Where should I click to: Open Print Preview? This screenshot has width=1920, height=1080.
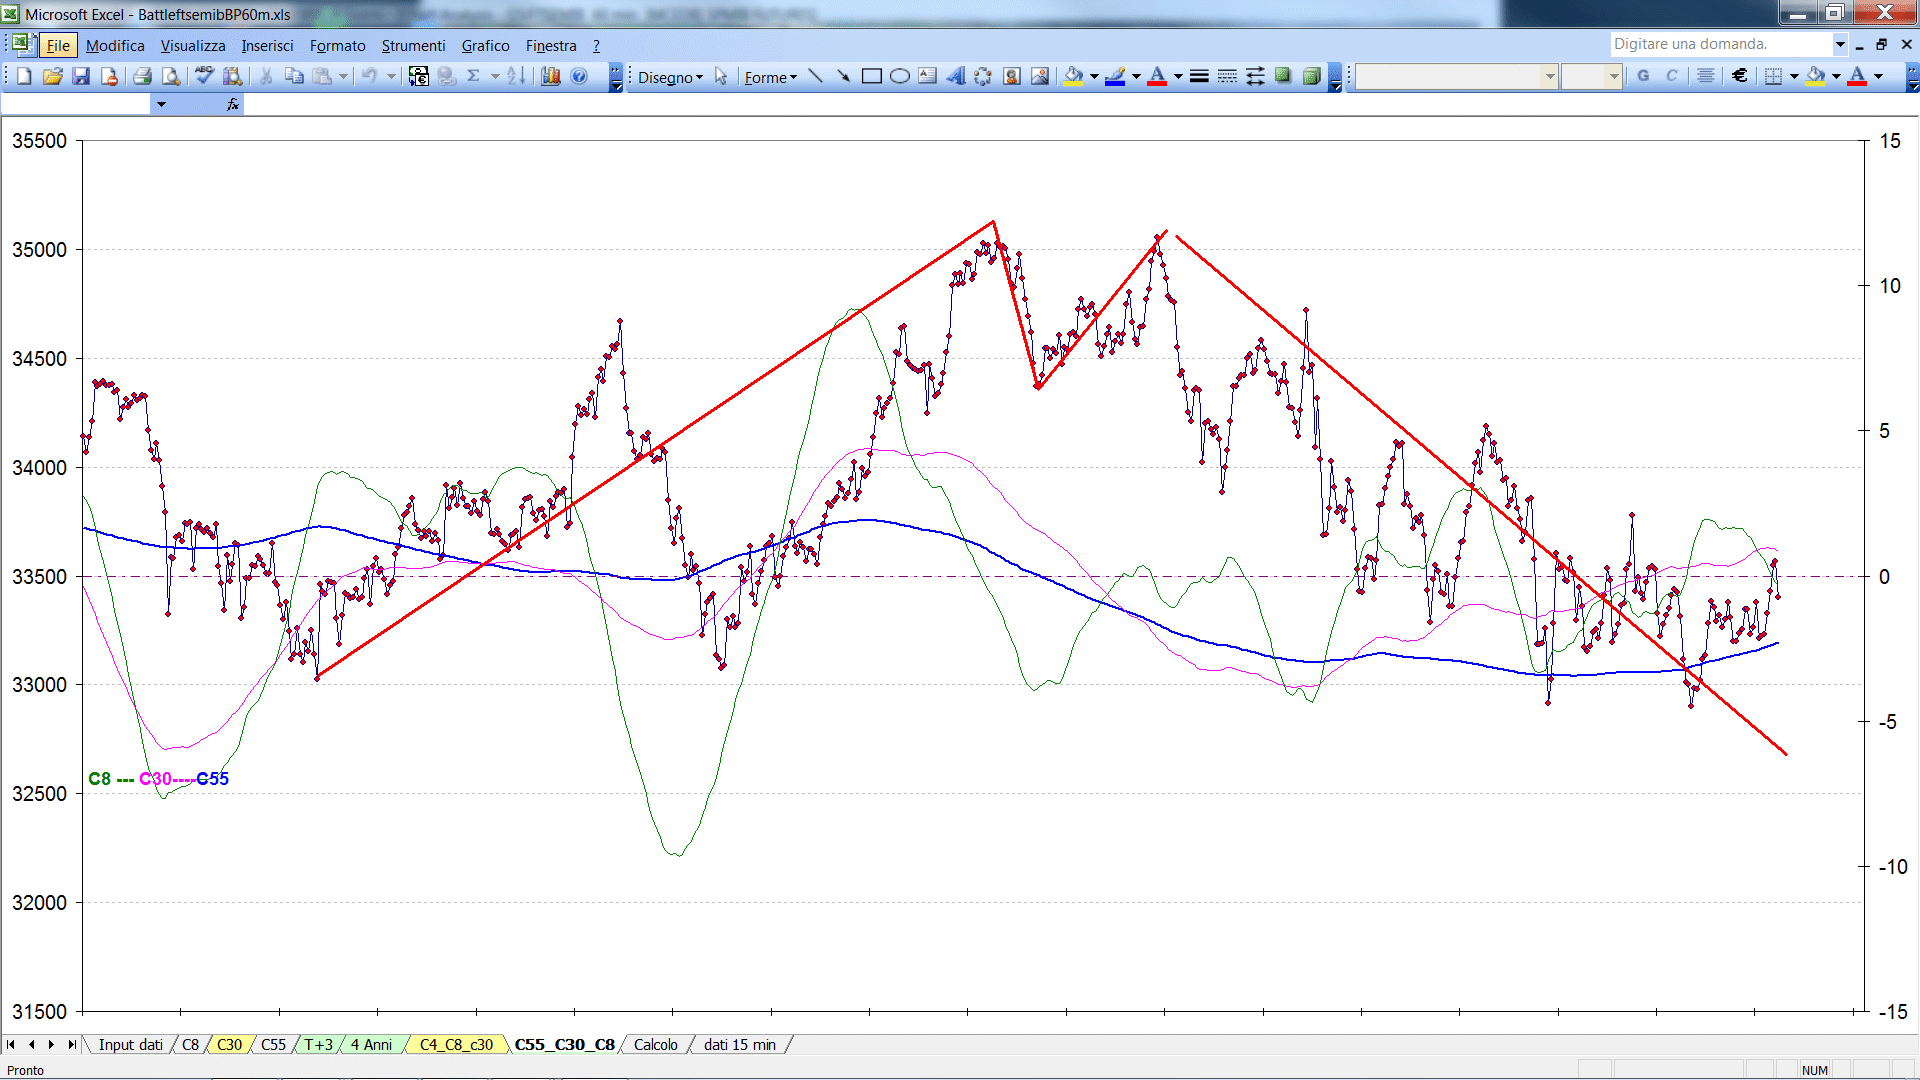point(171,76)
